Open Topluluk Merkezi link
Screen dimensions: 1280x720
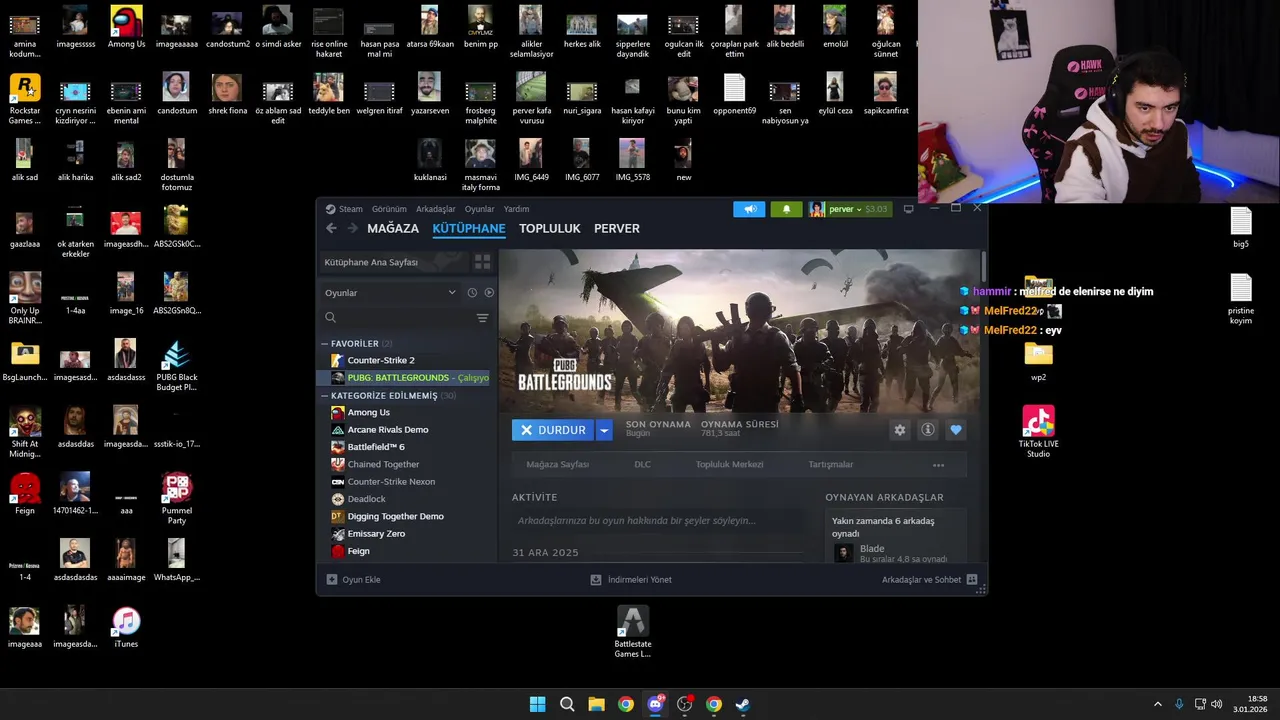point(729,465)
